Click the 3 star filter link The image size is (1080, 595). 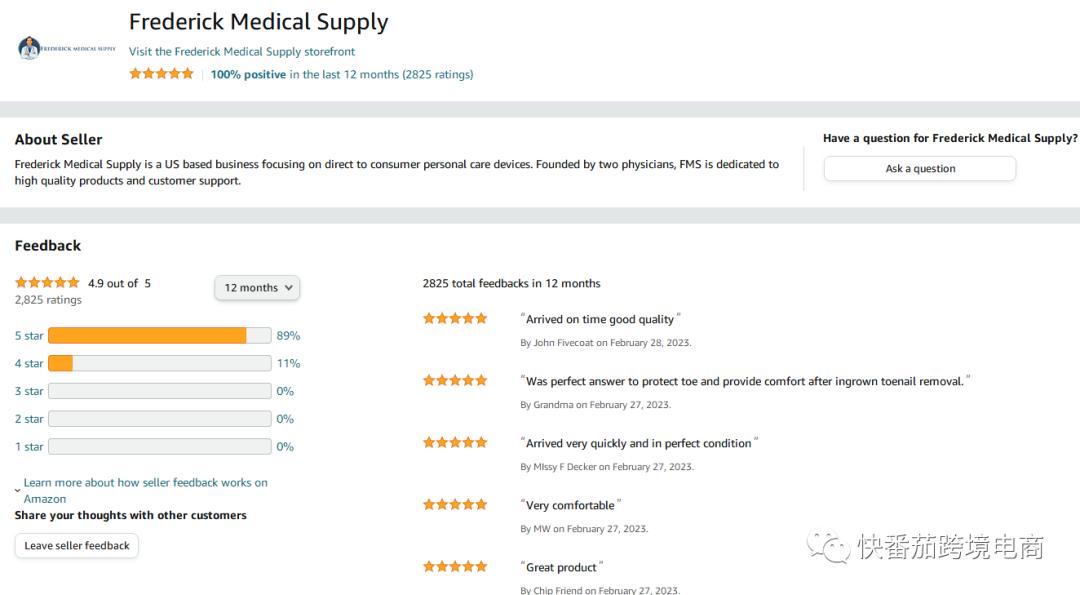(x=29, y=391)
